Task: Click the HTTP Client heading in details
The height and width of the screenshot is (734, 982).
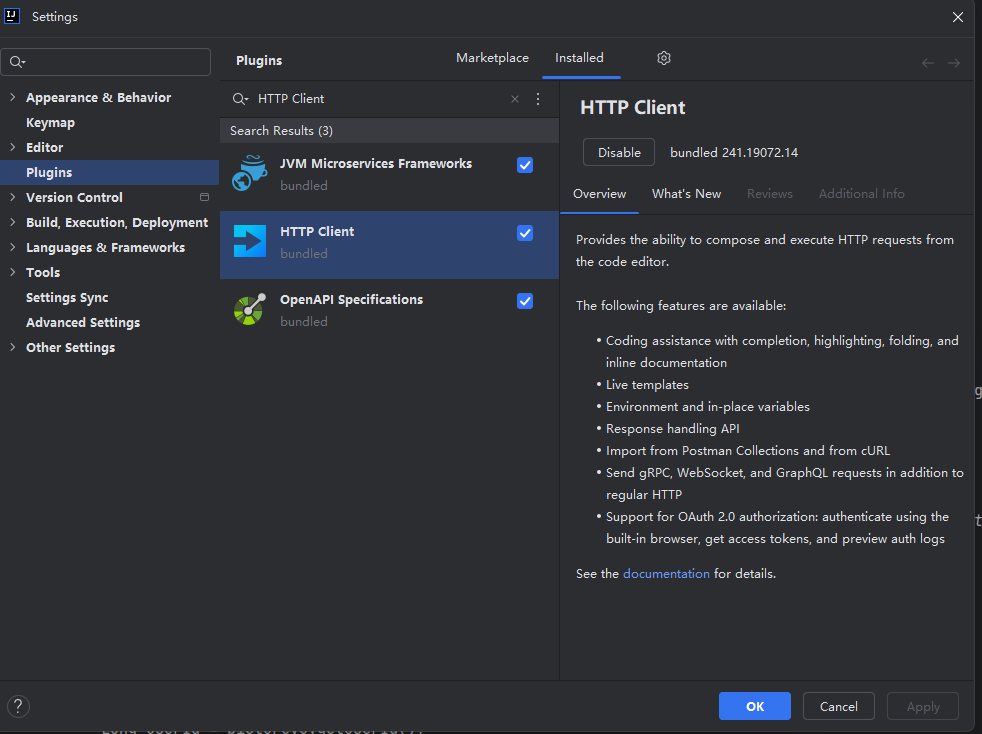Action: 633,107
